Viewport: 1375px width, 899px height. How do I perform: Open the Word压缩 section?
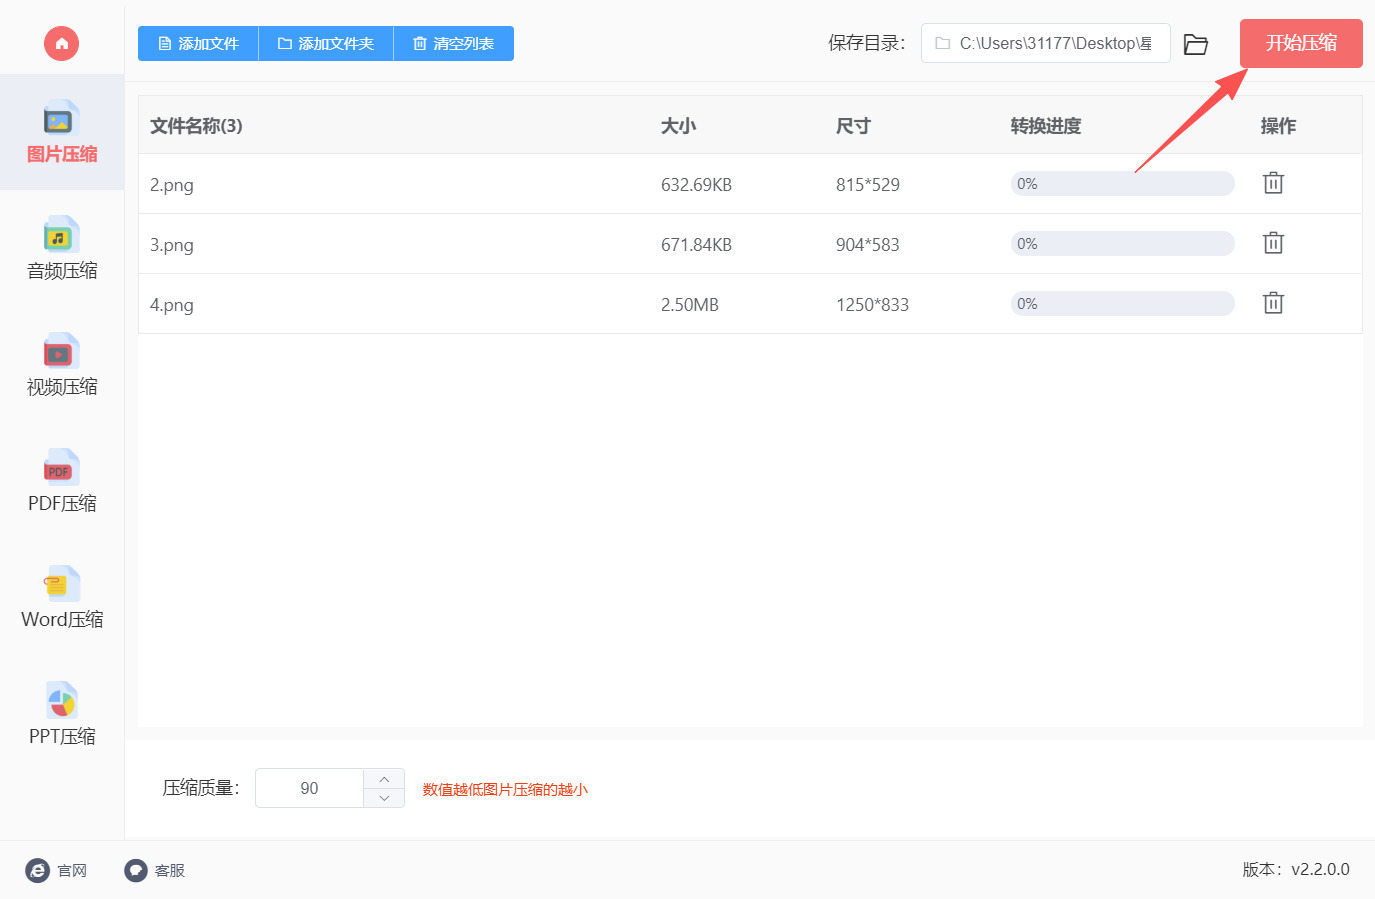click(62, 597)
